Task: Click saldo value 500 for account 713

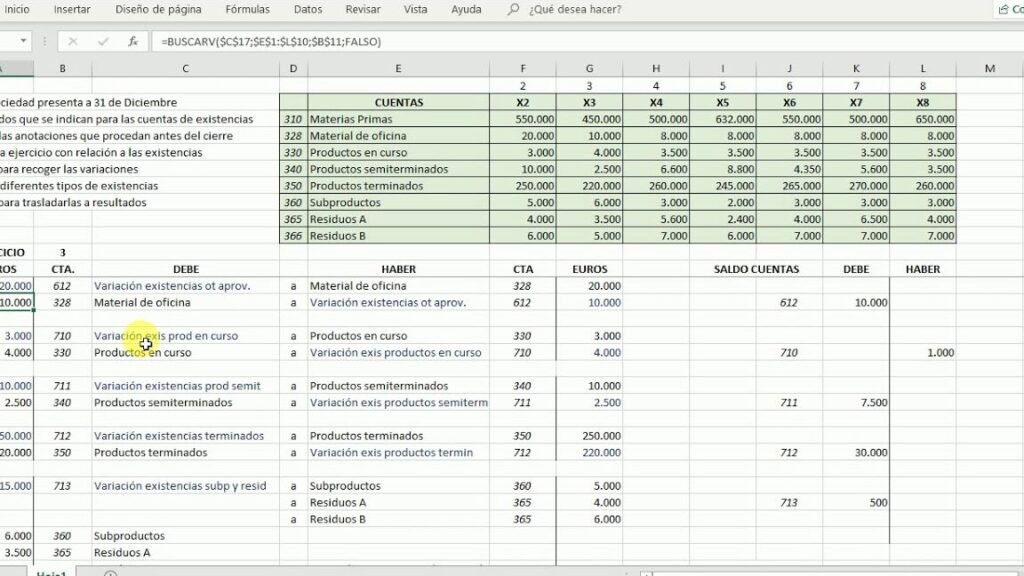Action: coord(856,502)
